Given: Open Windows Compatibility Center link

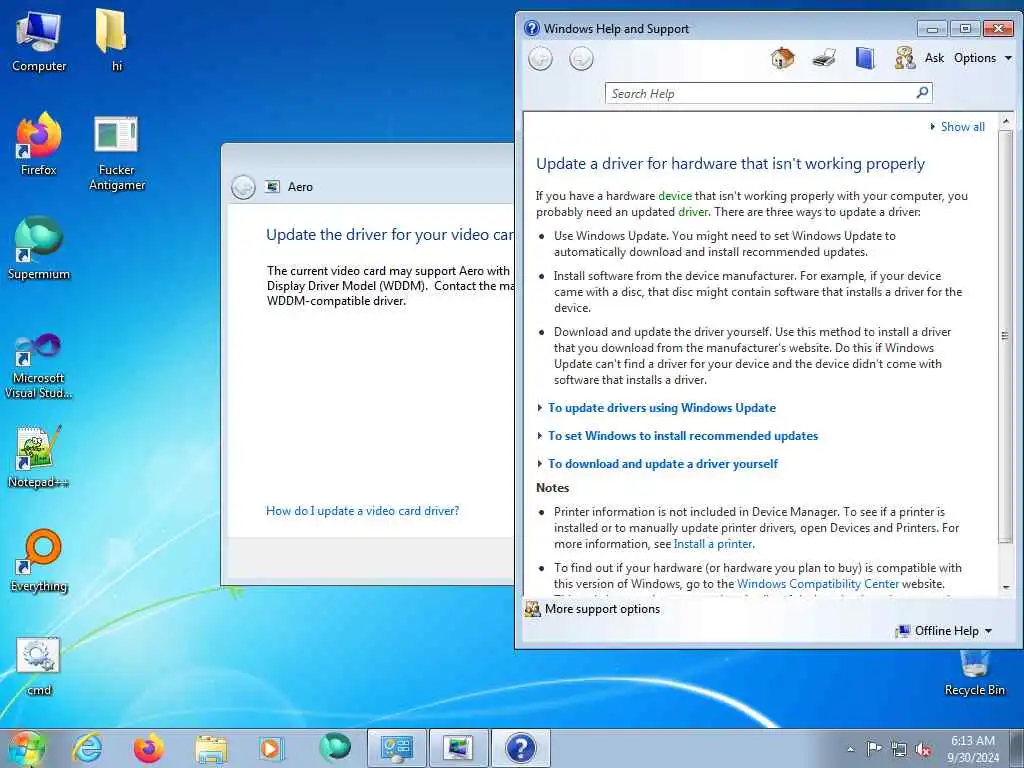Looking at the screenshot, I should [x=818, y=584].
